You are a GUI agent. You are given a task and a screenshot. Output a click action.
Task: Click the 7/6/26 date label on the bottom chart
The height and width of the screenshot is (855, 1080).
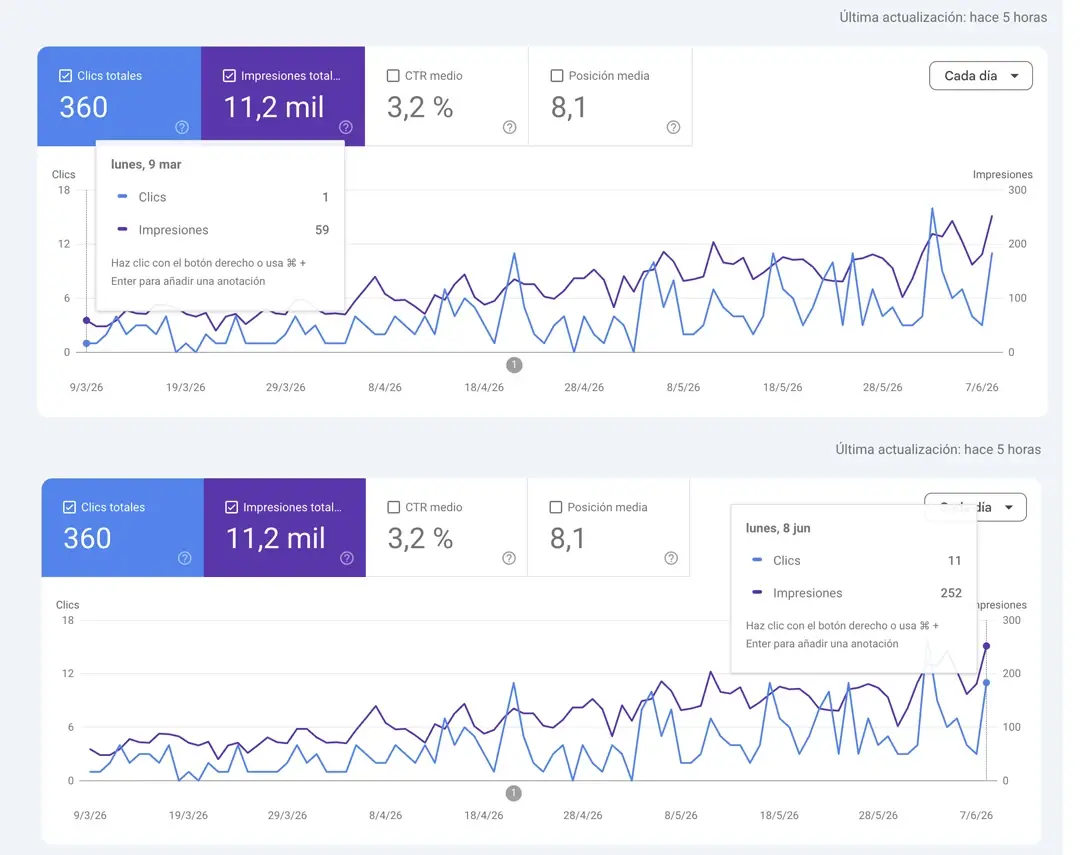coord(976,815)
